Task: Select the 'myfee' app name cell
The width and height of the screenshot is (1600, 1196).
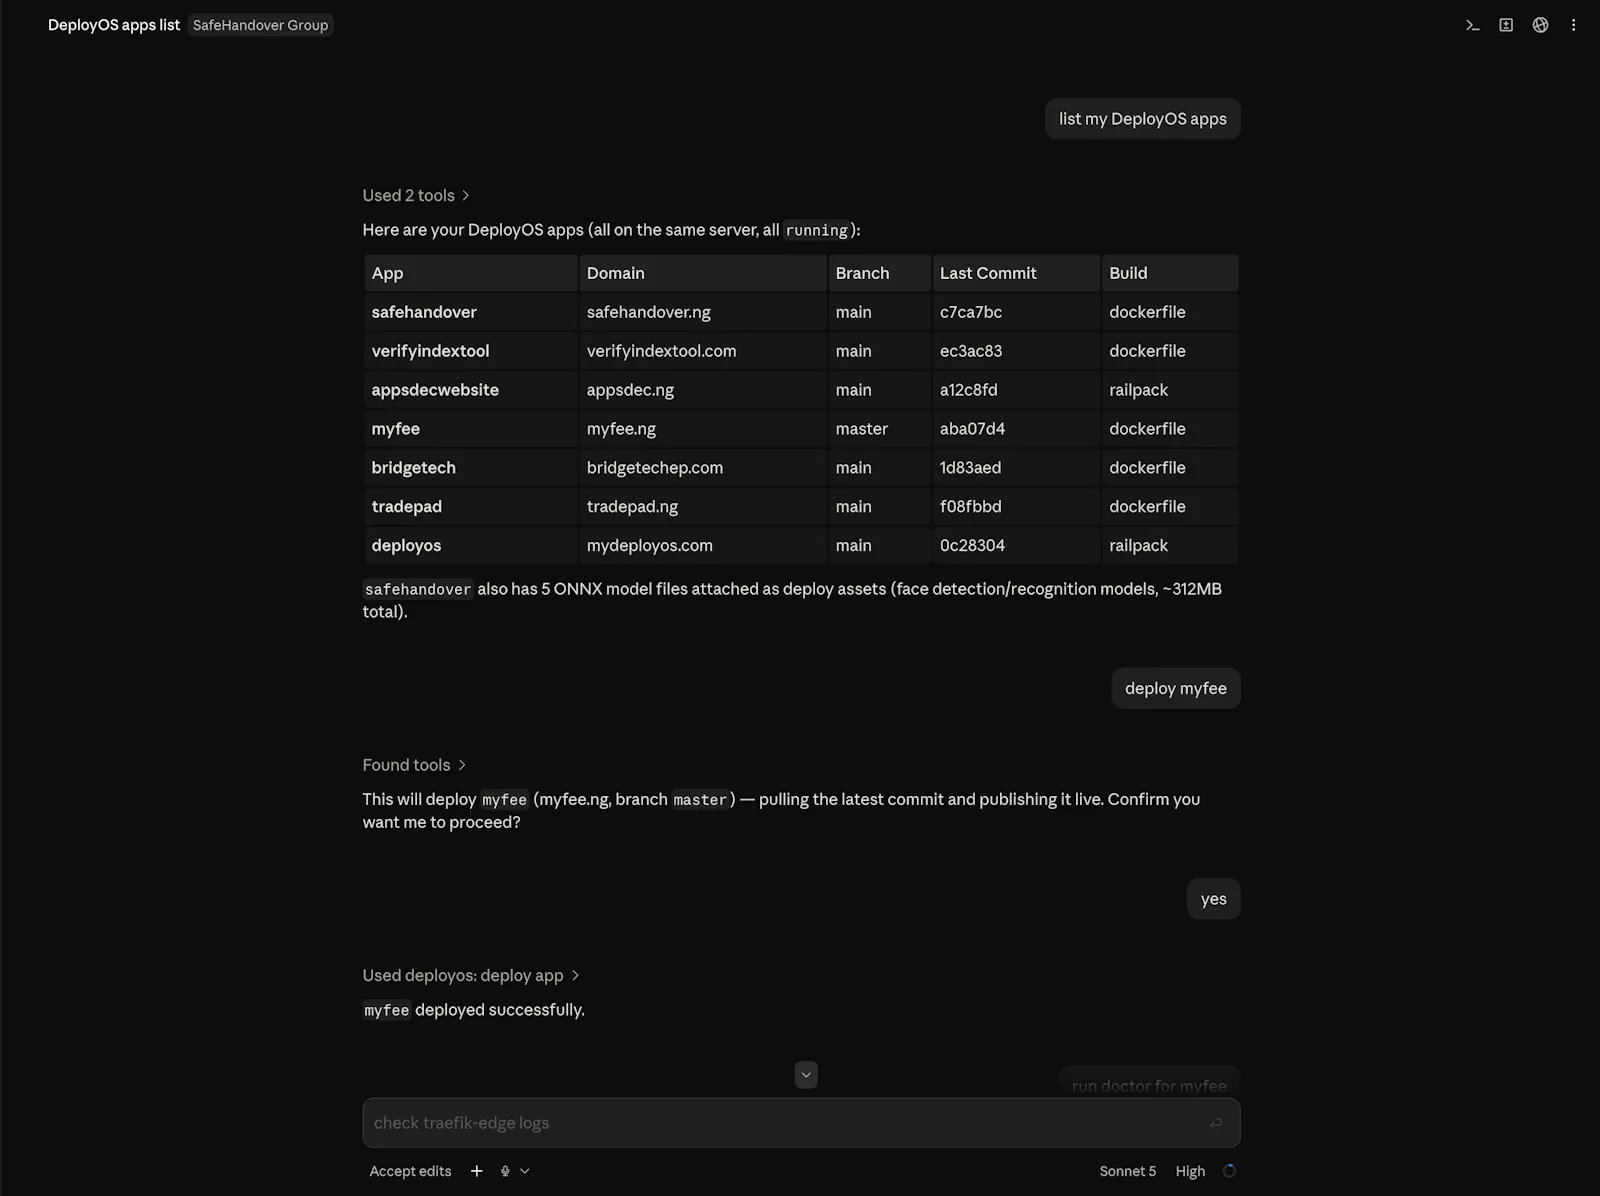Action: (471, 429)
